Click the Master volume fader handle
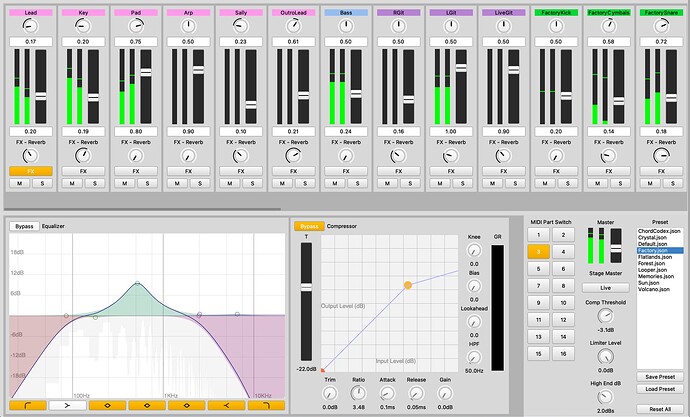The width and height of the screenshot is (690, 417). pyautogui.click(x=616, y=249)
